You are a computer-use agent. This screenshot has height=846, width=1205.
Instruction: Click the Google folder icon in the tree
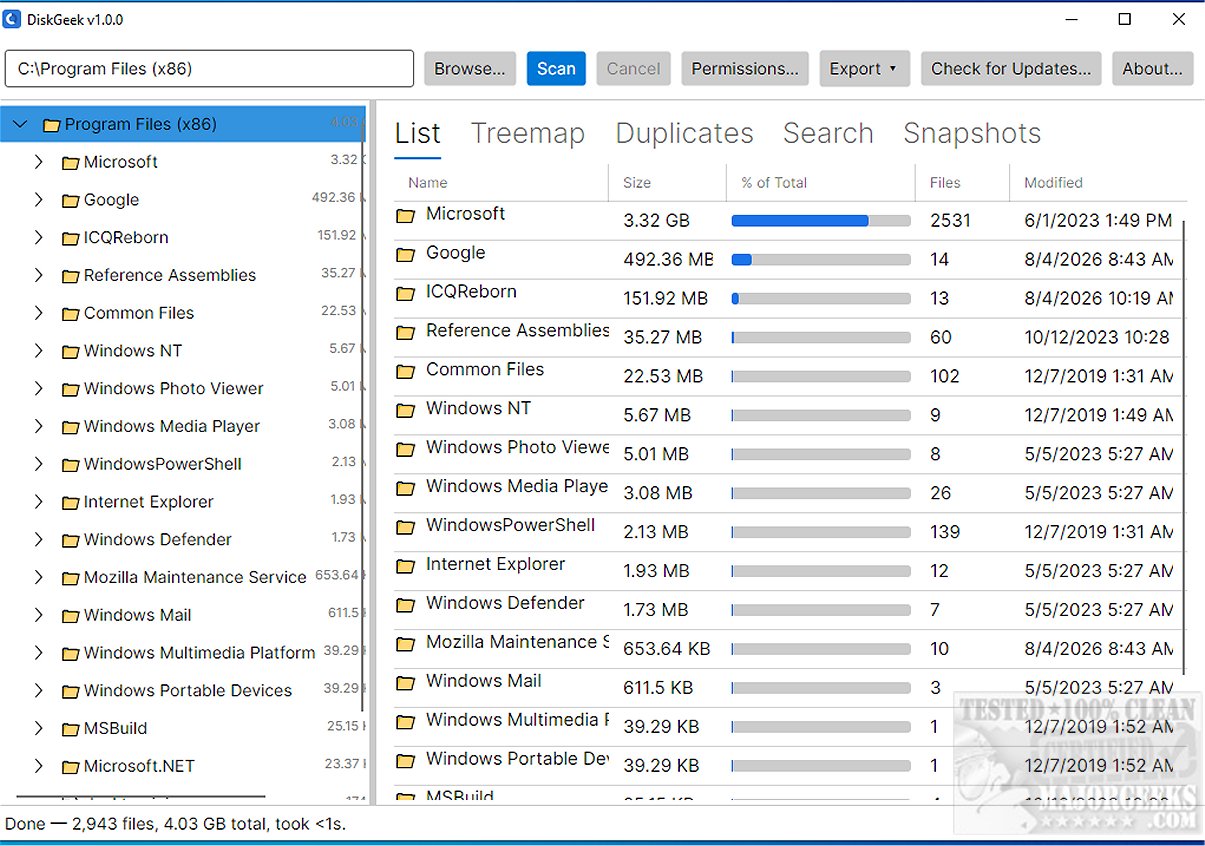point(70,201)
